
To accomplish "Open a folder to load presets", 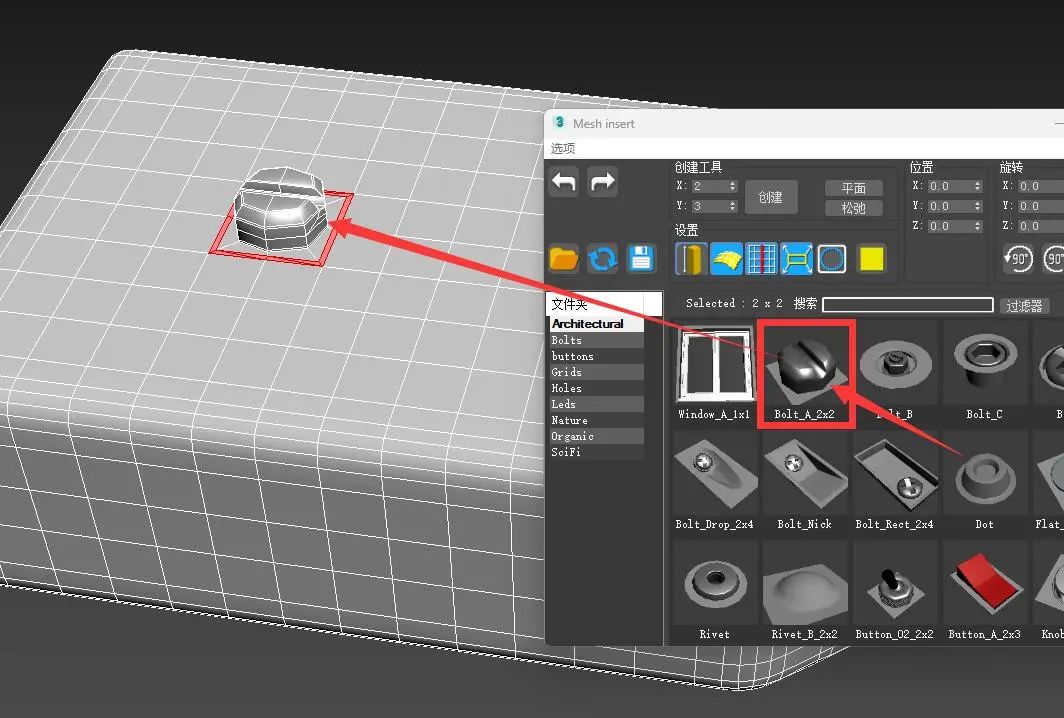I will [x=563, y=258].
